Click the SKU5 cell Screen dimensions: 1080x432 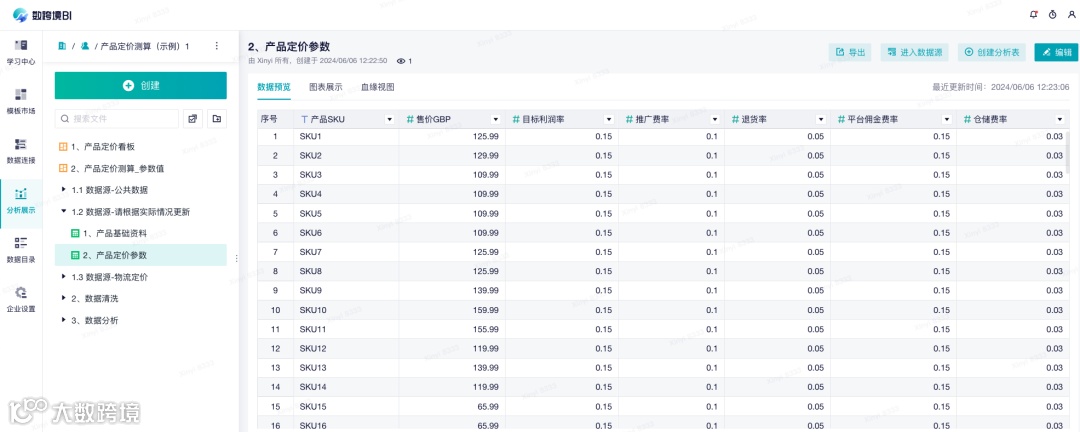tap(346, 214)
